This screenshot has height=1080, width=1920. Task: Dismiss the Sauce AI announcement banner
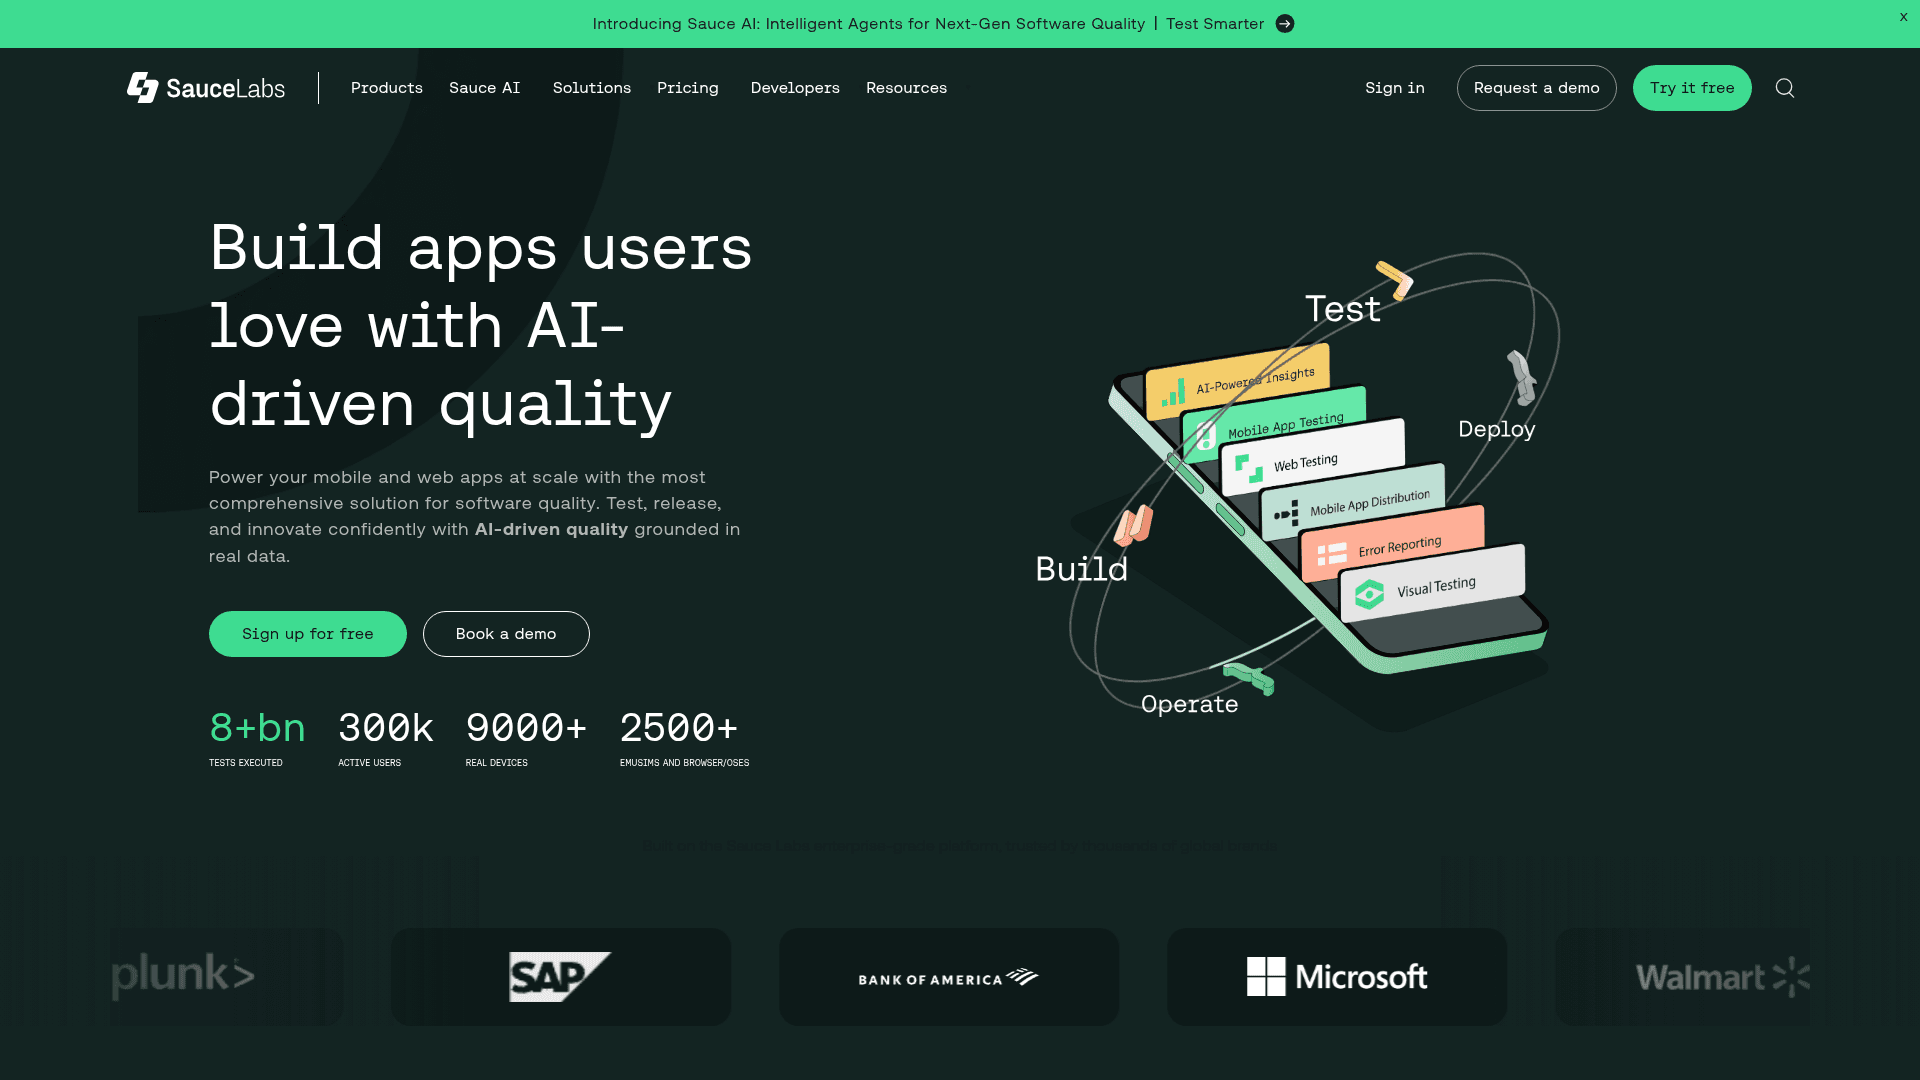[x=1902, y=17]
